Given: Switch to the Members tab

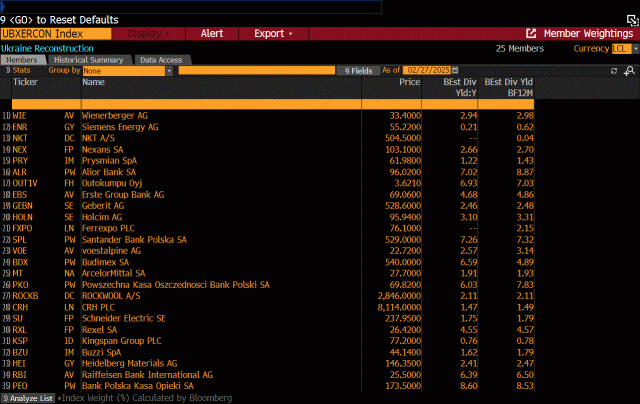Looking at the screenshot, I should click(x=22, y=60).
